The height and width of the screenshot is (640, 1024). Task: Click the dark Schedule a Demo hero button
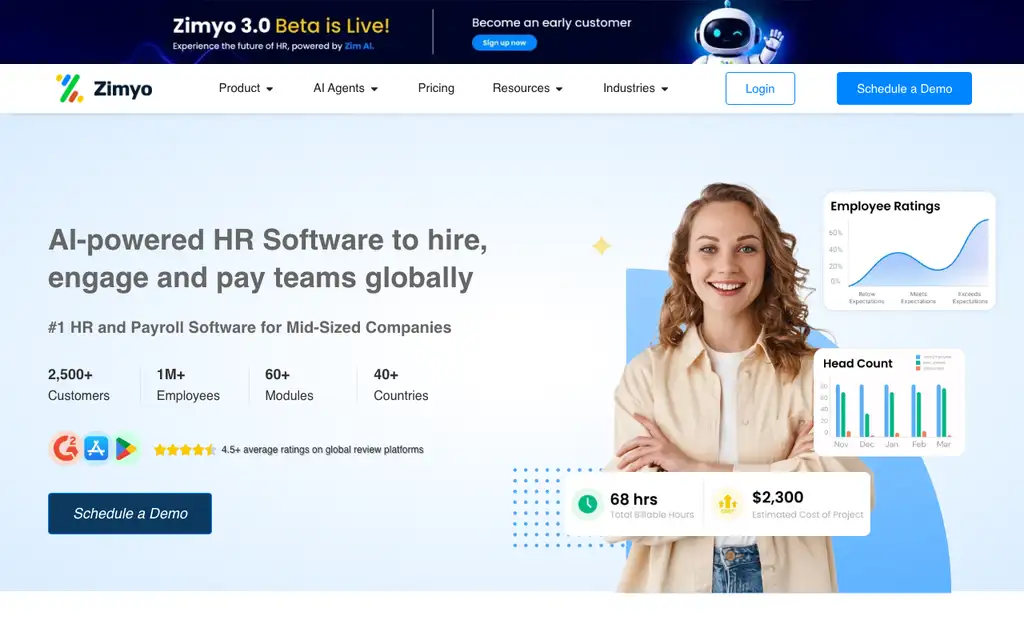[x=130, y=513]
